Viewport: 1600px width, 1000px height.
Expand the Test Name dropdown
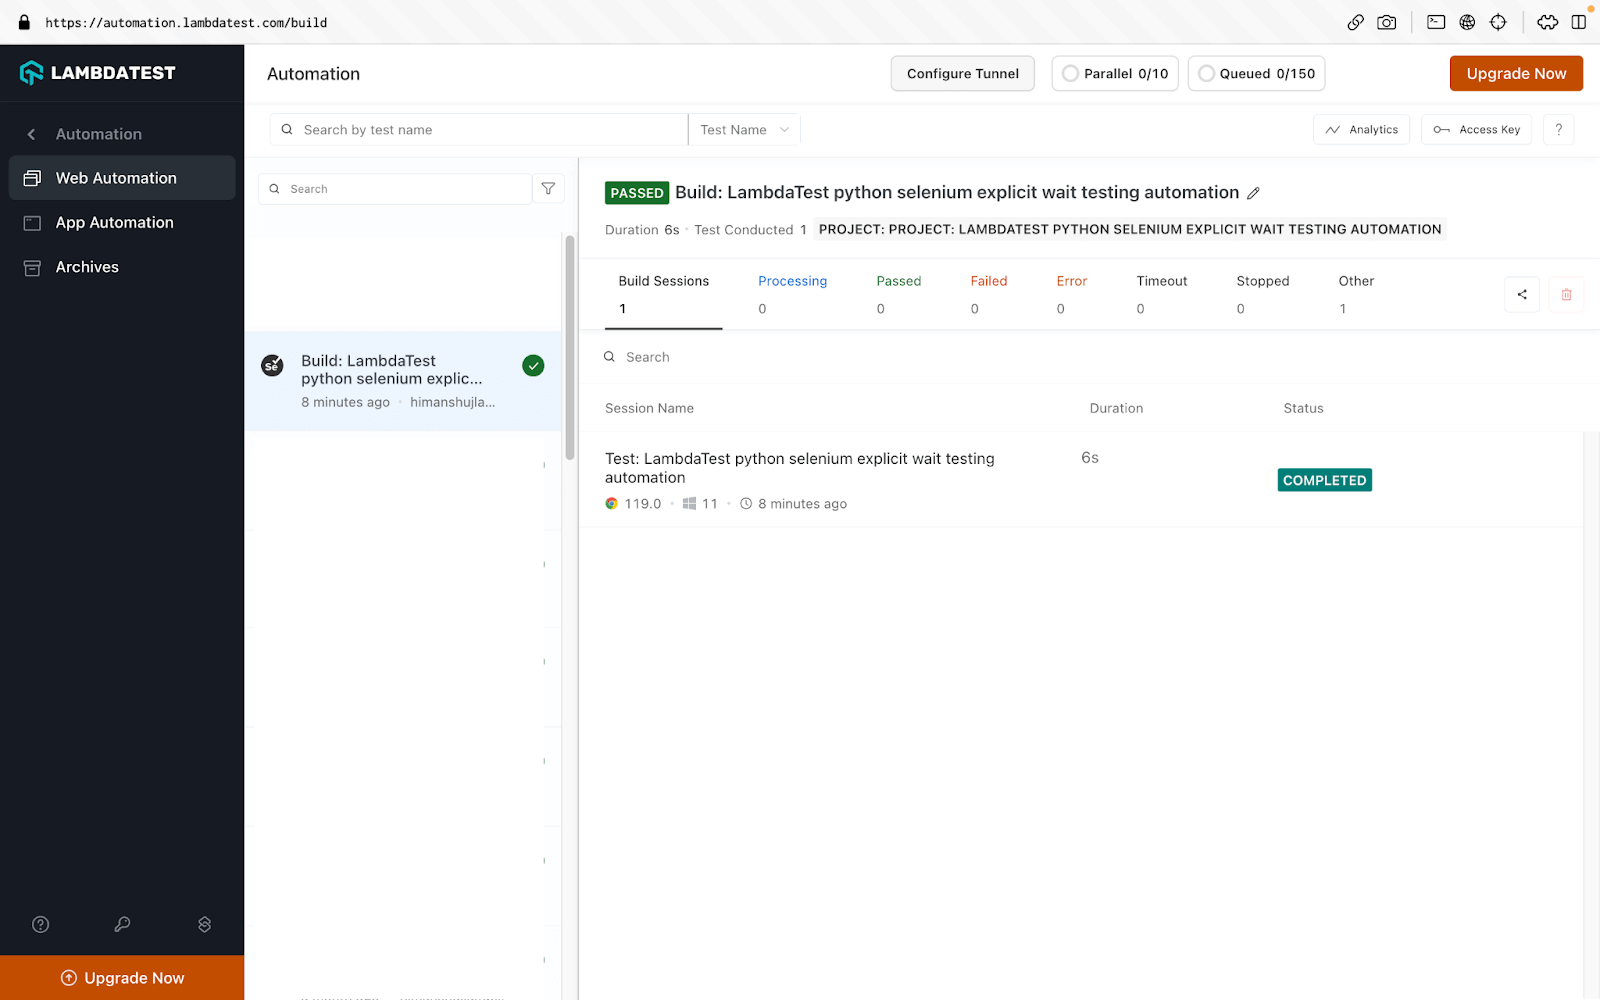(744, 130)
